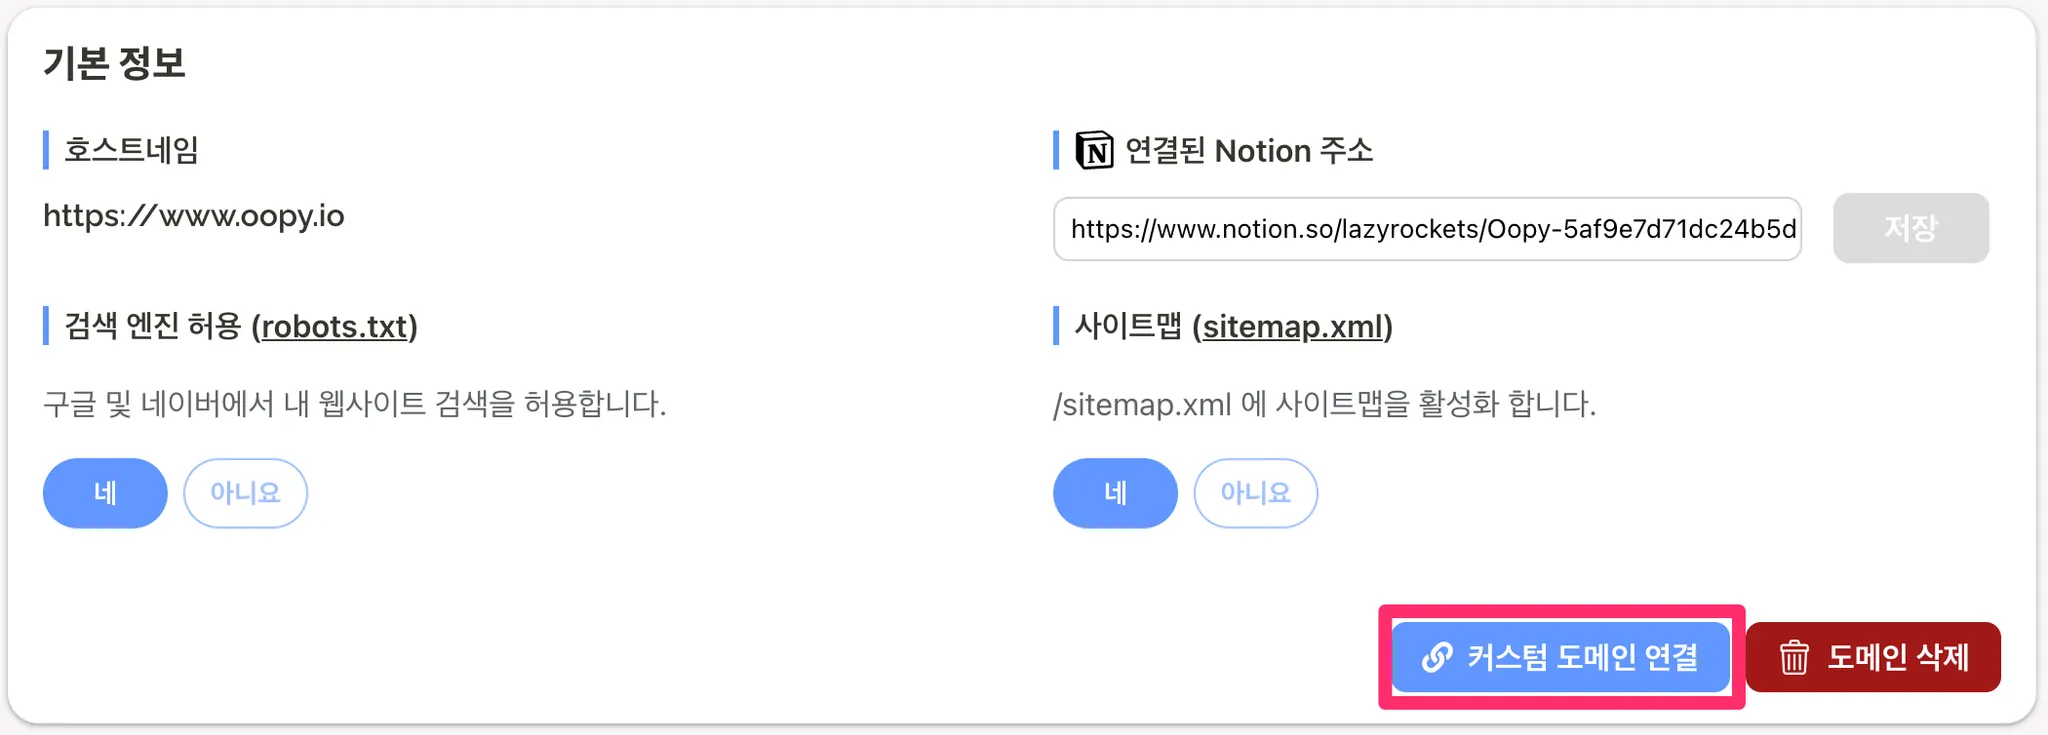Select 아니요 to disable sitemap.xml
Image resolution: width=2048 pixels, height=735 pixels.
pyautogui.click(x=1255, y=493)
